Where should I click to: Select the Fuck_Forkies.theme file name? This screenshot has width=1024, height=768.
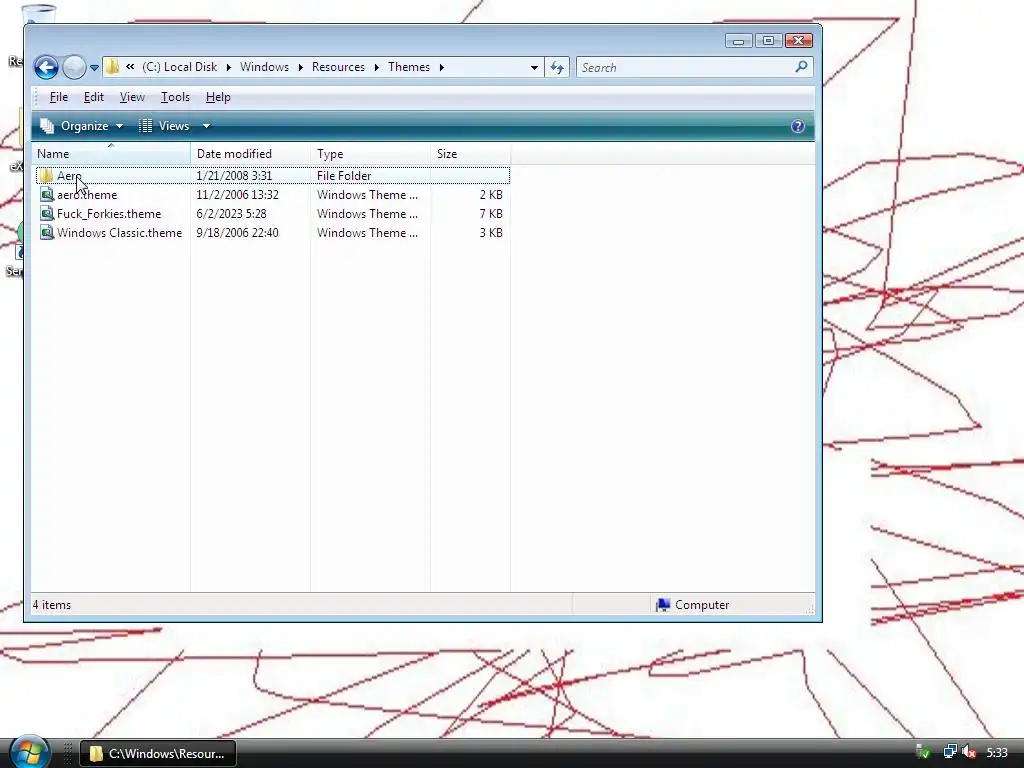[x=109, y=214]
